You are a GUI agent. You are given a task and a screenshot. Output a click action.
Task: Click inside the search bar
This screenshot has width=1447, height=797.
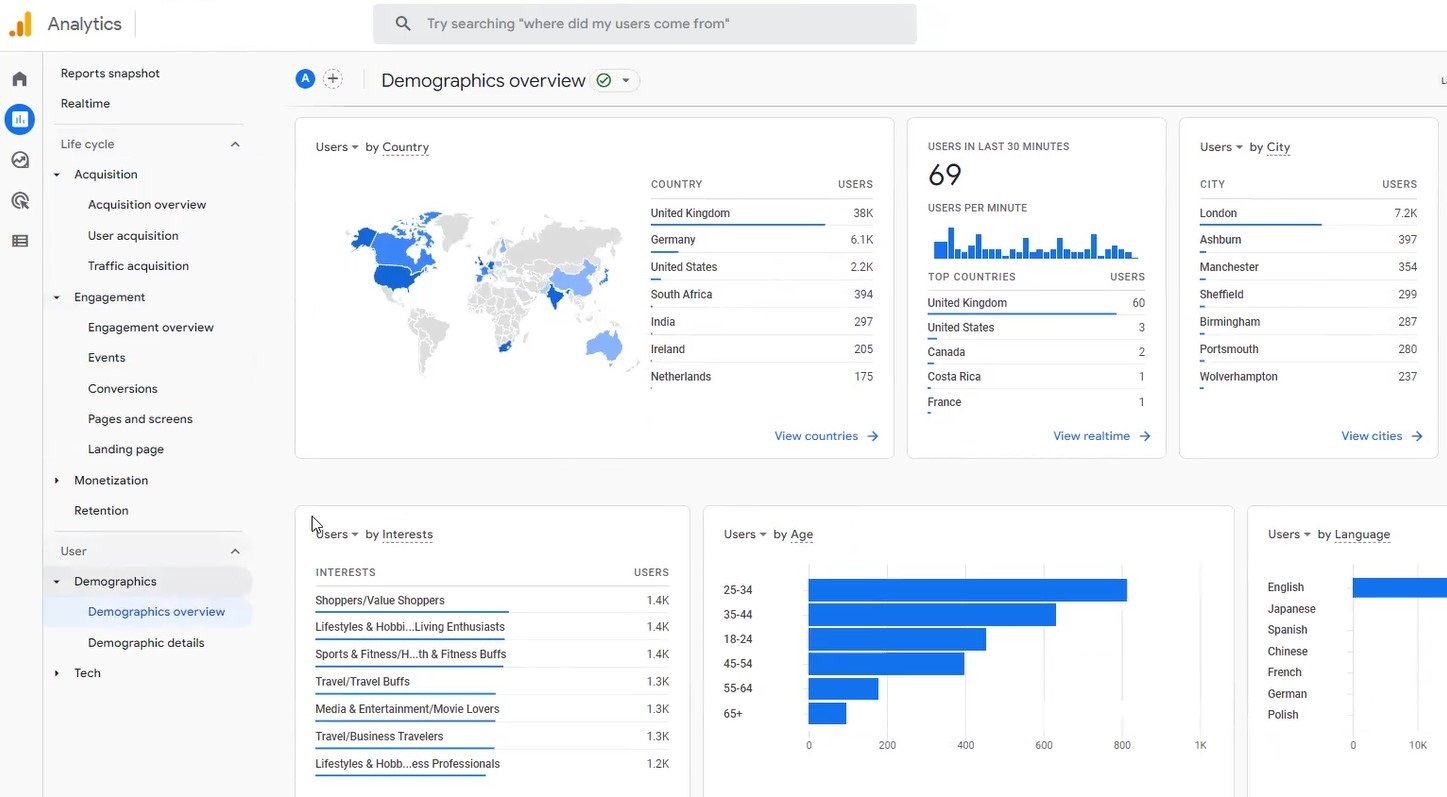(645, 23)
